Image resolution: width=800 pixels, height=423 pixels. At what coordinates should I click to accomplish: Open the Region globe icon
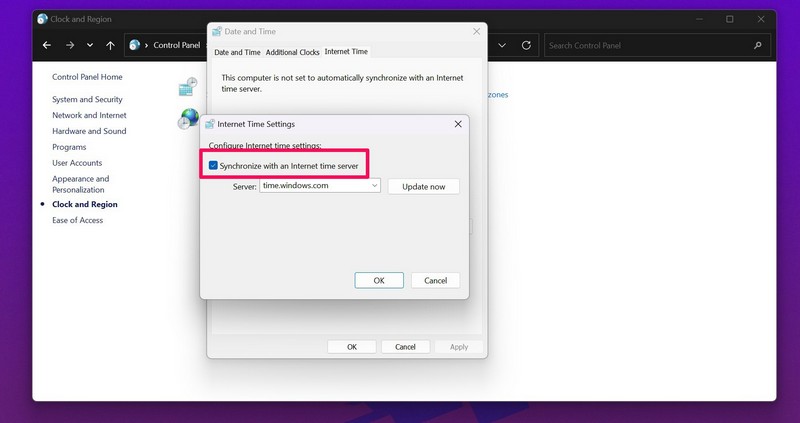click(x=188, y=119)
